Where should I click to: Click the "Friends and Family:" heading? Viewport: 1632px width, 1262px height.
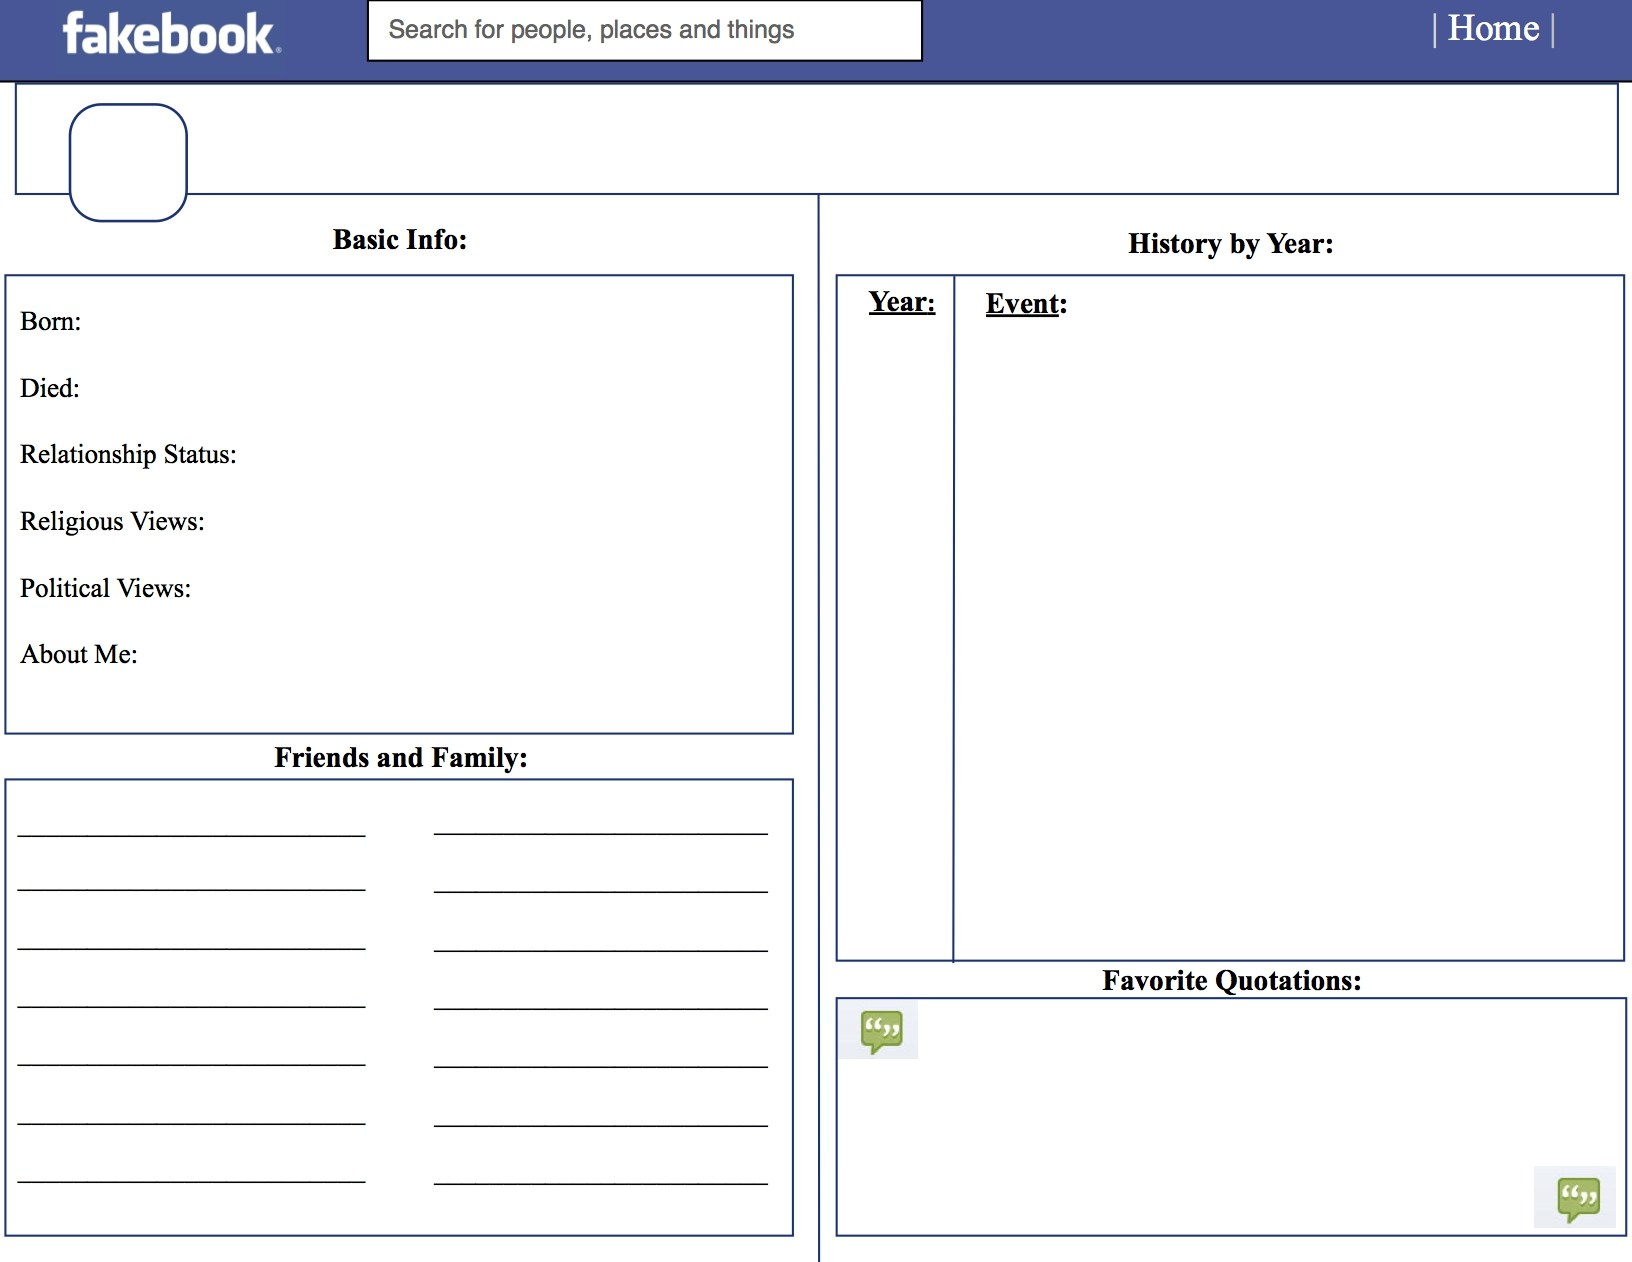tap(401, 758)
